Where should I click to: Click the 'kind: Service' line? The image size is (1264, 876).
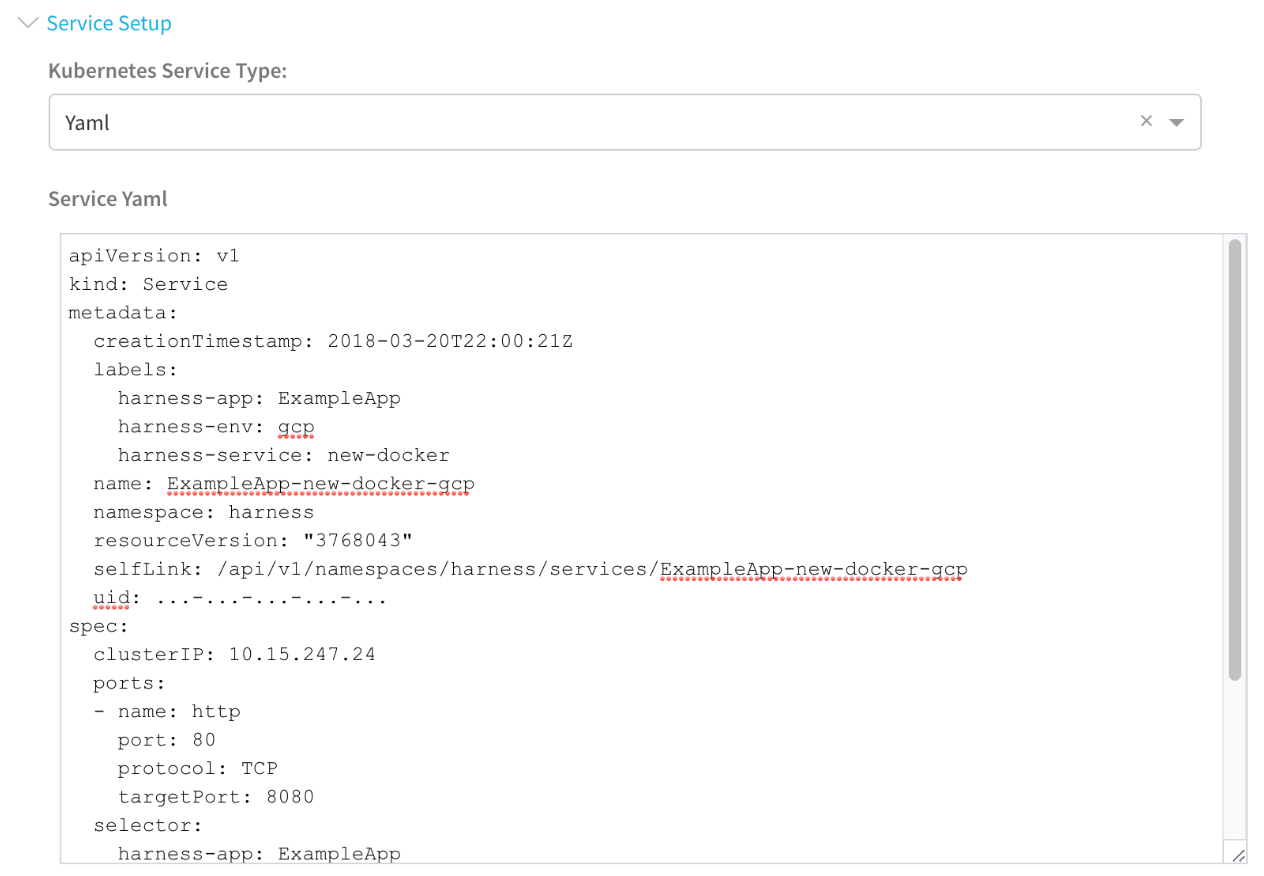(x=148, y=284)
